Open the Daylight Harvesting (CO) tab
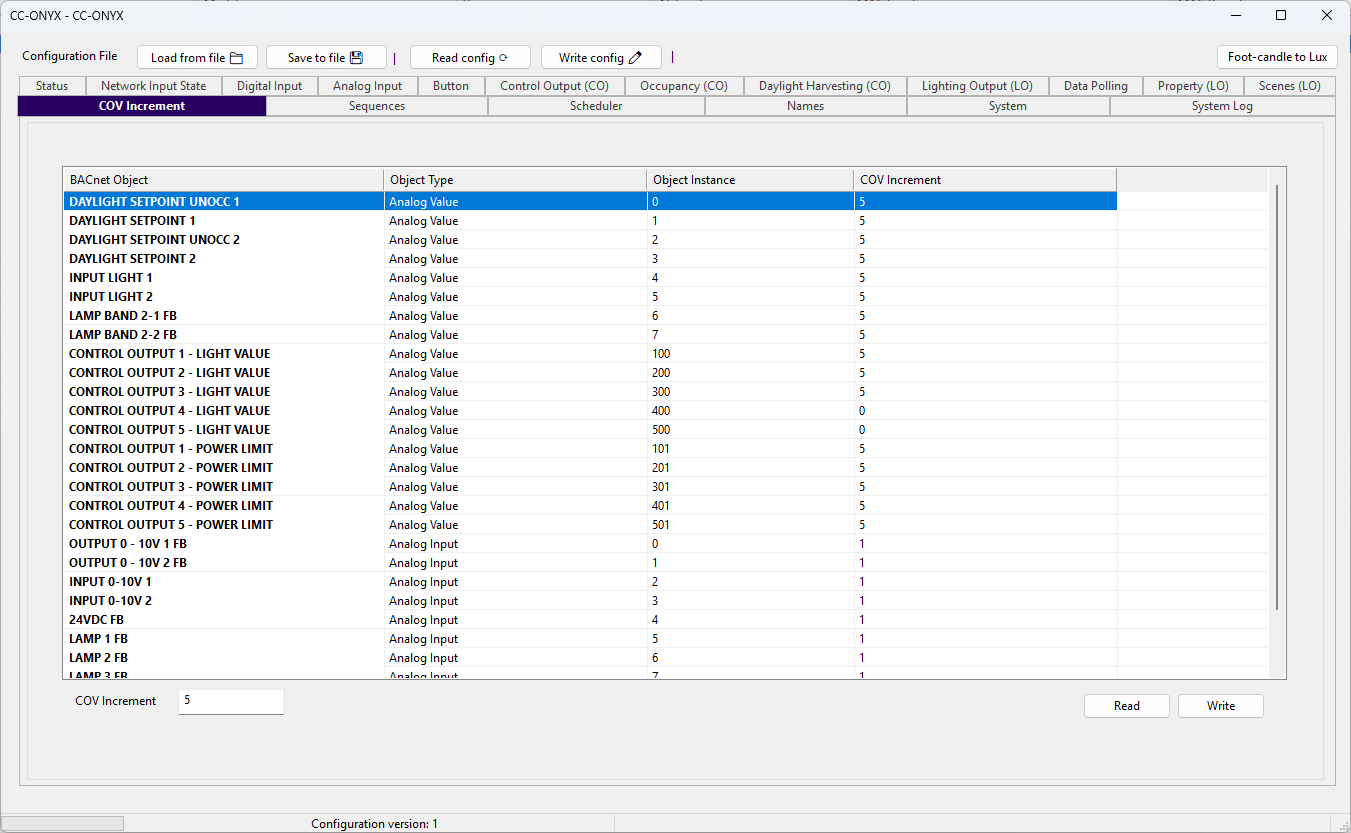This screenshot has width=1351, height=833. 824,86
